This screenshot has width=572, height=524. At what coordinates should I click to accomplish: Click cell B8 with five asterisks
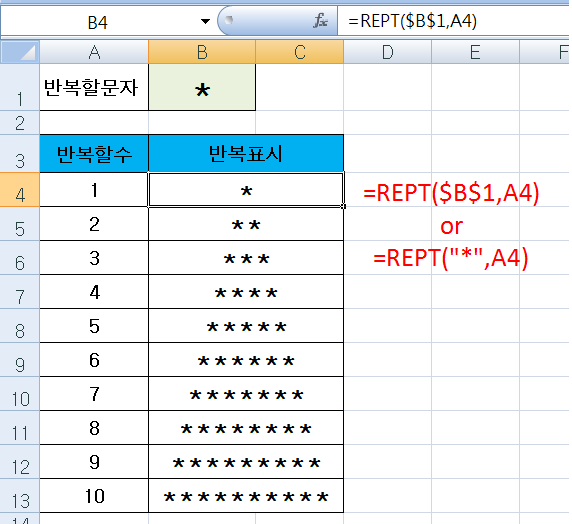click(246, 325)
